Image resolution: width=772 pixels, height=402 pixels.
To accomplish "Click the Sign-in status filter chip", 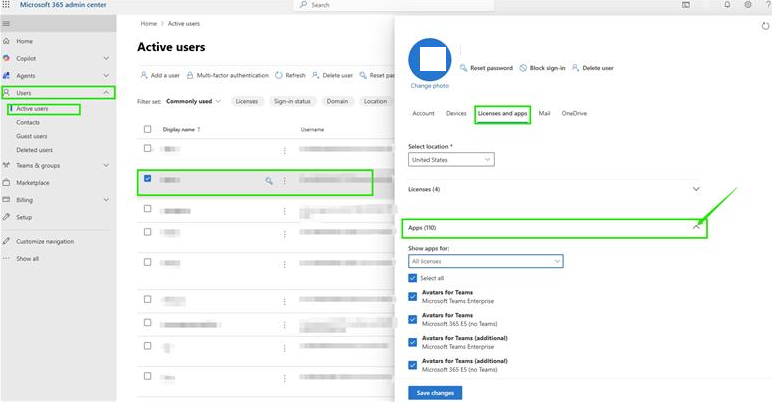I will (x=292, y=101).
